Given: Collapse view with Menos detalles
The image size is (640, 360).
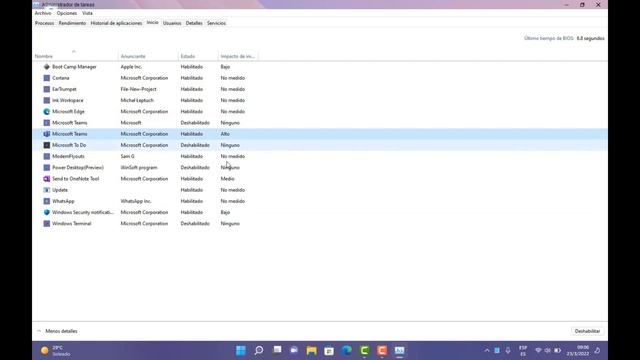Looking at the screenshot, I should (57, 331).
